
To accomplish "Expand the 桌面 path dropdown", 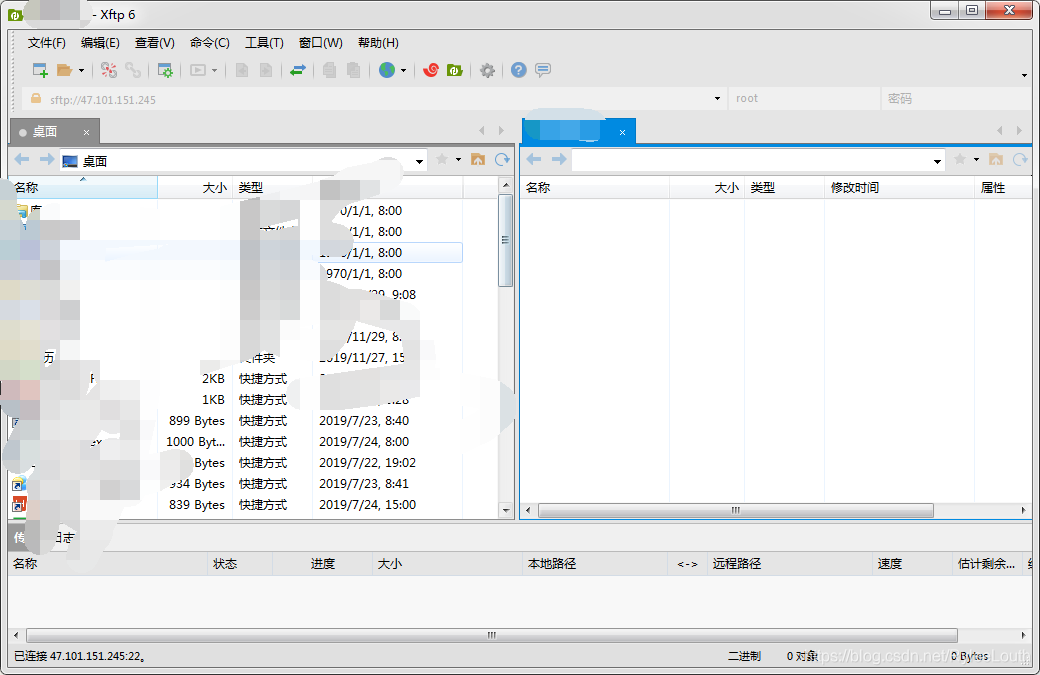I will (x=419, y=162).
